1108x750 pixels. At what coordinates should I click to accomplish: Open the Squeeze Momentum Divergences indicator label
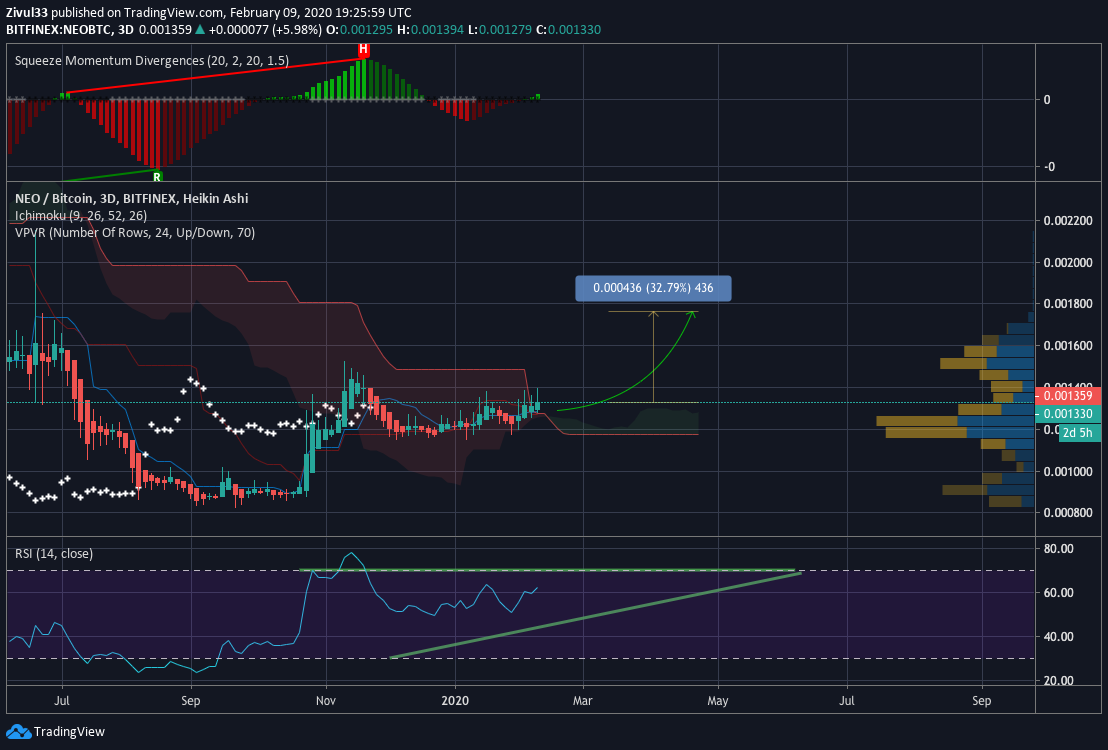click(152, 61)
